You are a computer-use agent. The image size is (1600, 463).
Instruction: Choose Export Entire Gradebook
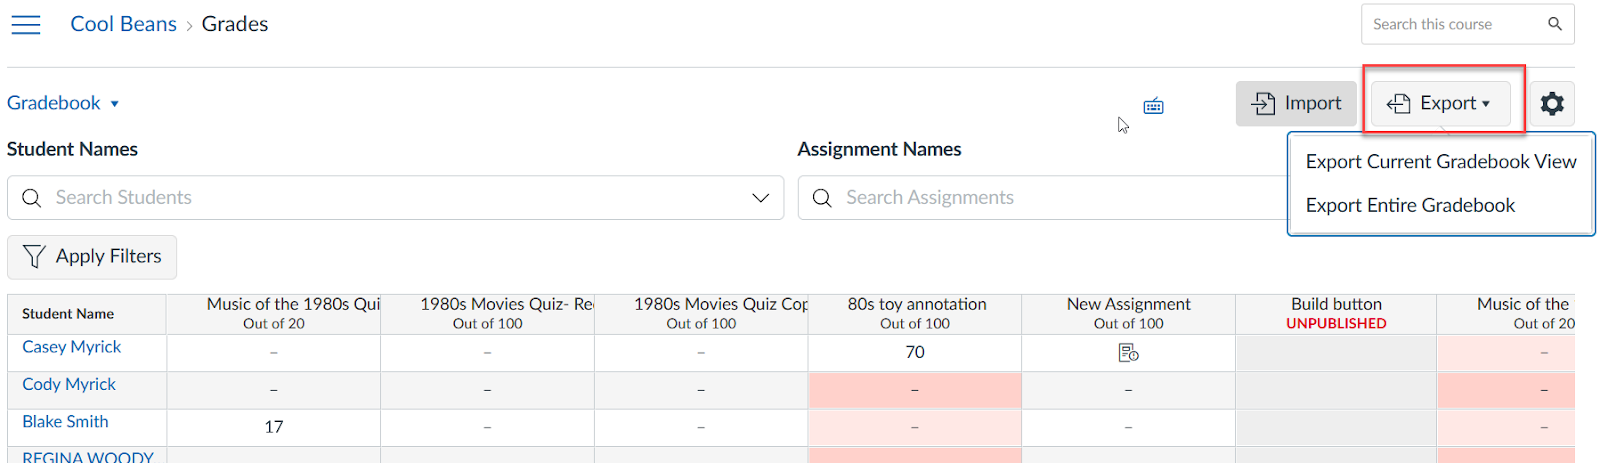(1410, 206)
